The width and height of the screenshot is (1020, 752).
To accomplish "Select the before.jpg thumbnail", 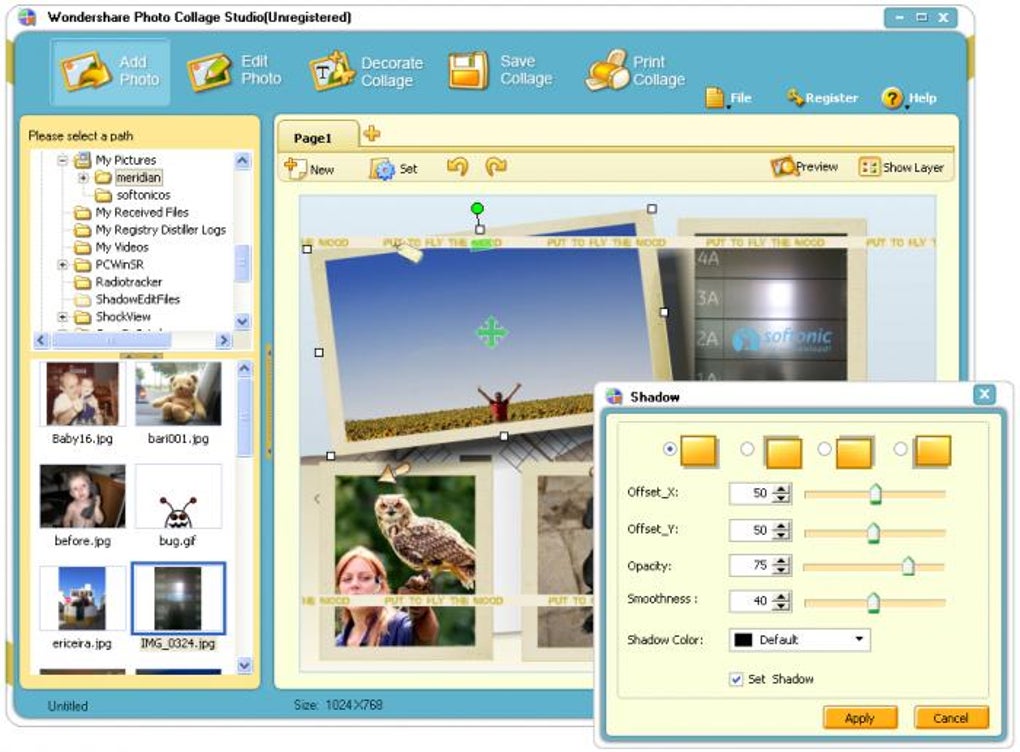I will [x=82, y=496].
